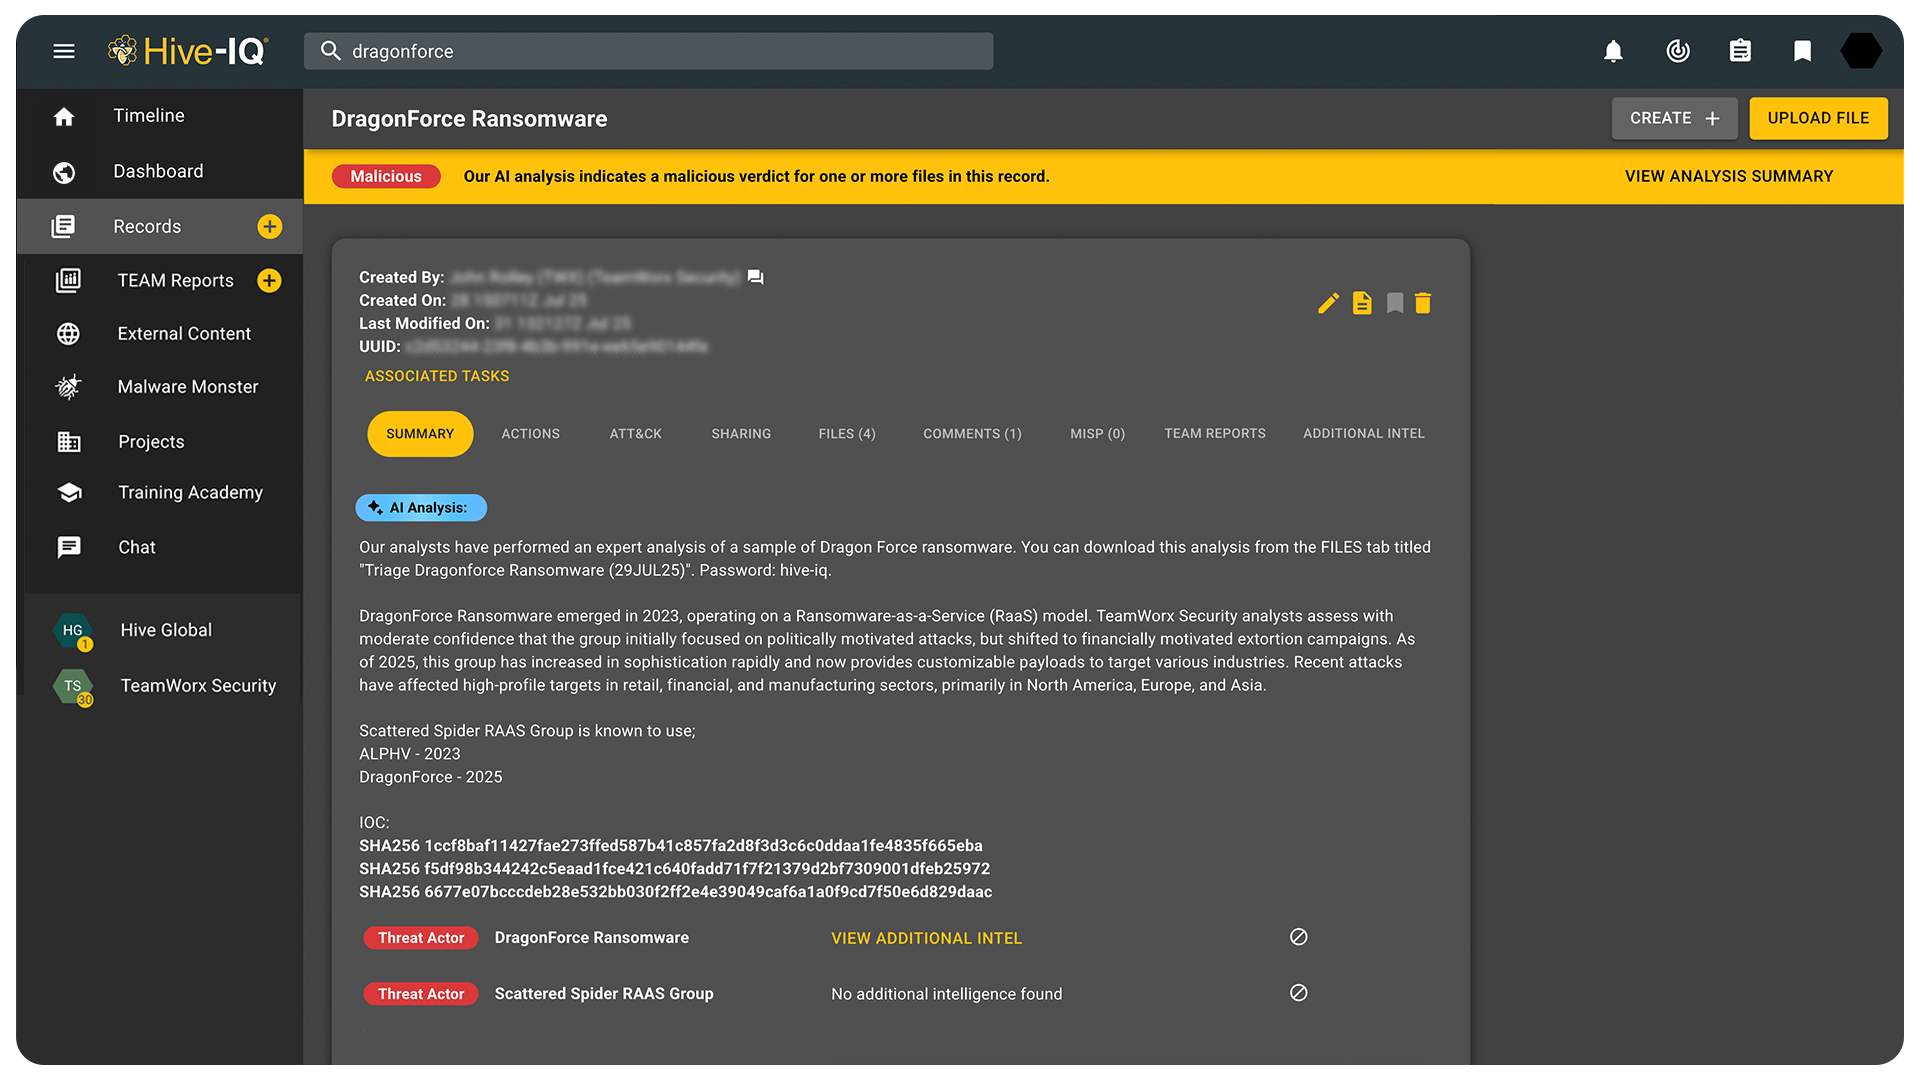The height and width of the screenshot is (1080, 1920).
Task: Delete the record using the trash icon
Action: tap(1423, 303)
